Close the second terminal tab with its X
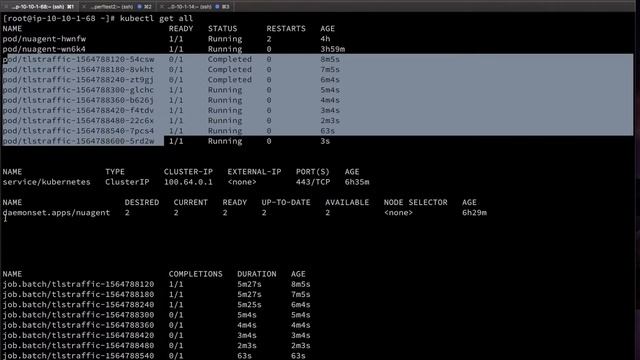The image size is (640, 360). tap(84, 7)
